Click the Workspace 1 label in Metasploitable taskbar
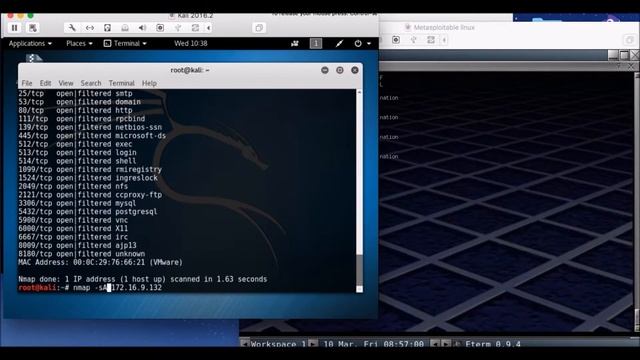 coord(278,344)
